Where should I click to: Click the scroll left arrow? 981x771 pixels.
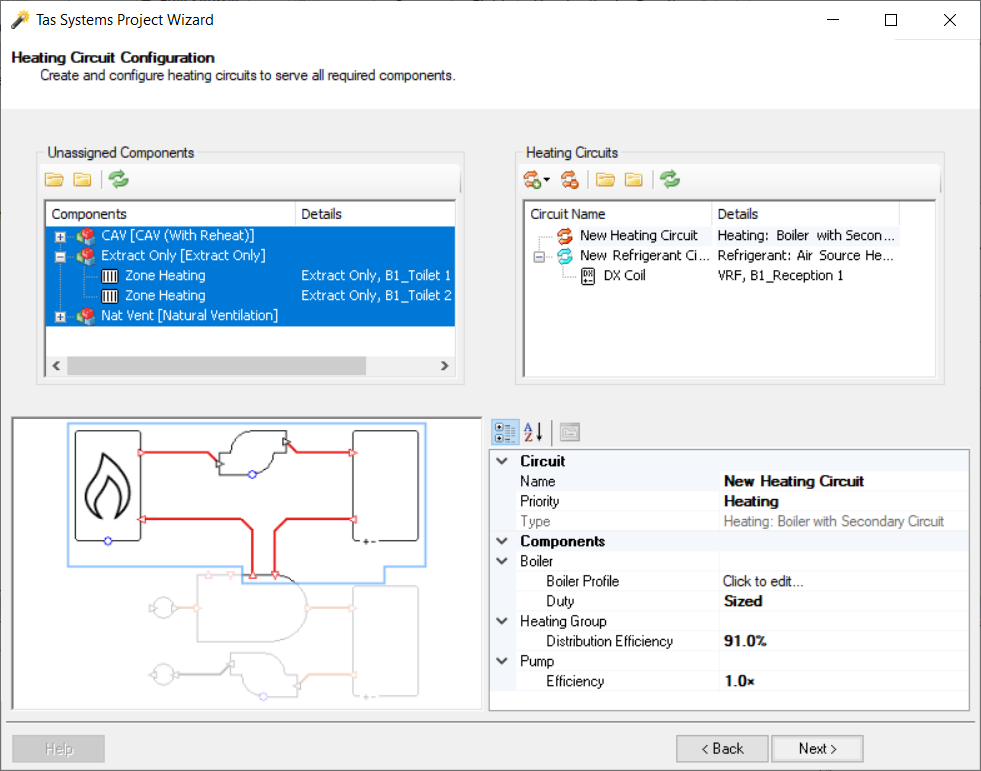[x=56, y=366]
